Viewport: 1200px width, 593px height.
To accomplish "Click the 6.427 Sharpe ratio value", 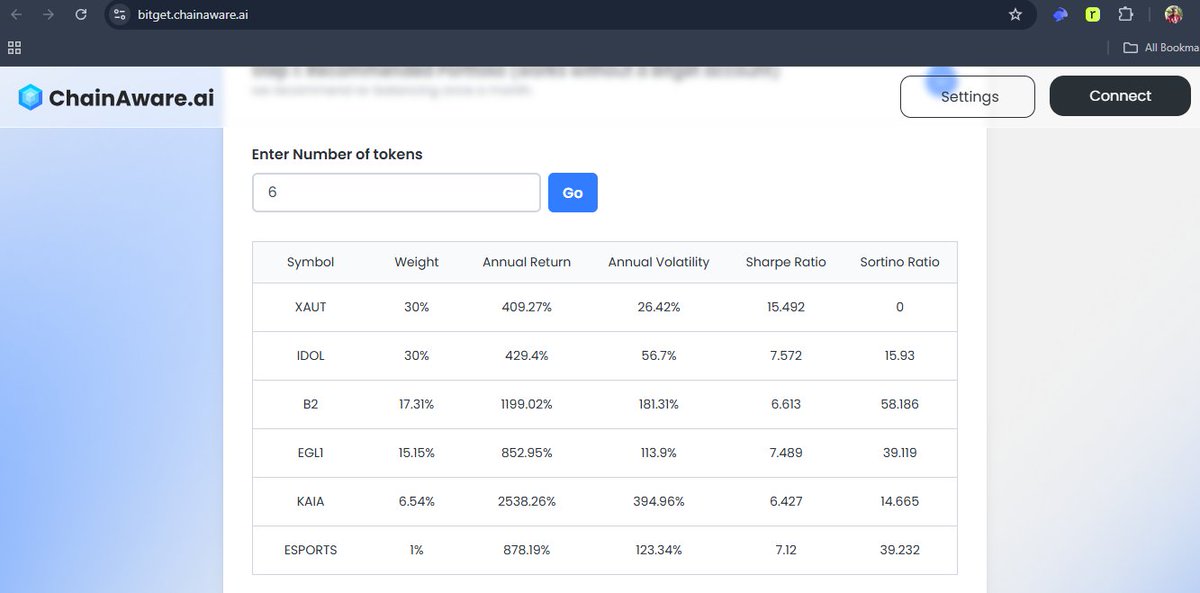I will tap(786, 501).
